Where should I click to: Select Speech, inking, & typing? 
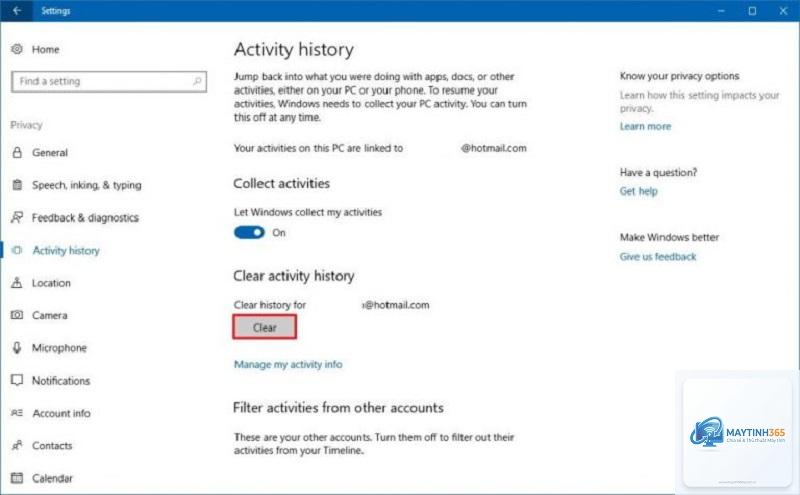pos(87,185)
